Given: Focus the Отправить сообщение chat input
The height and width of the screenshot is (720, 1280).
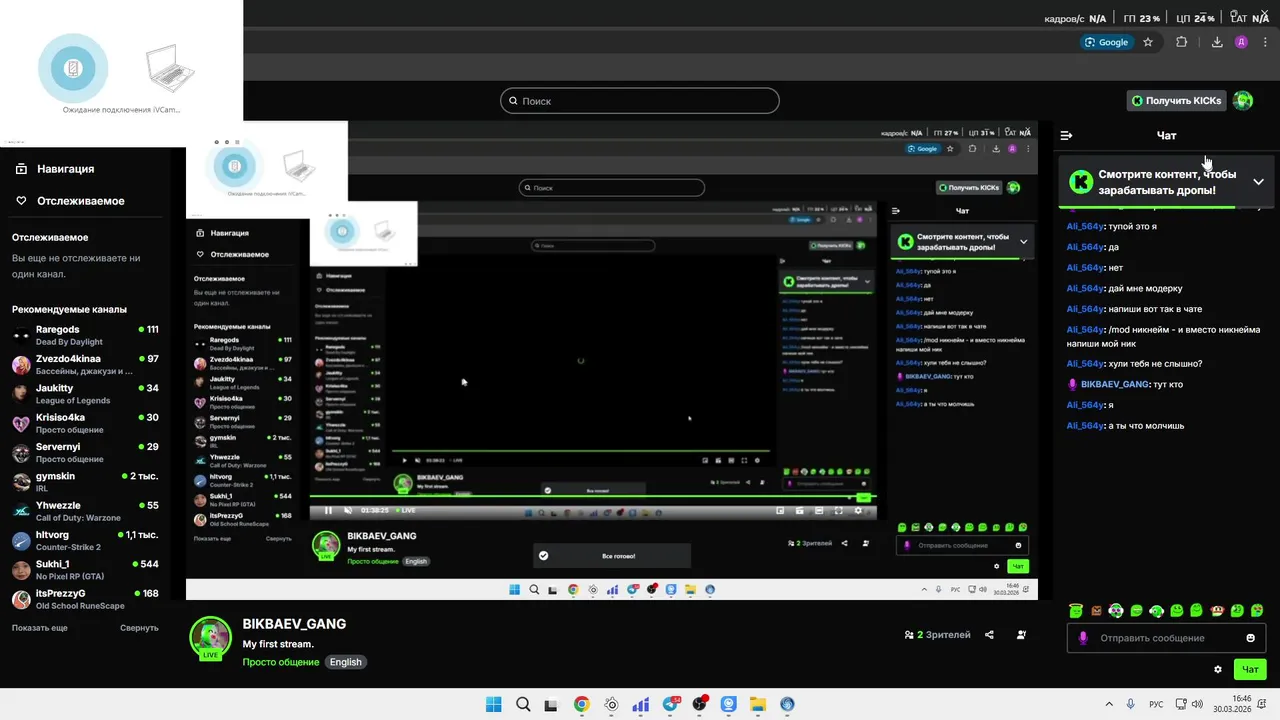Looking at the screenshot, I should tap(1166, 638).
